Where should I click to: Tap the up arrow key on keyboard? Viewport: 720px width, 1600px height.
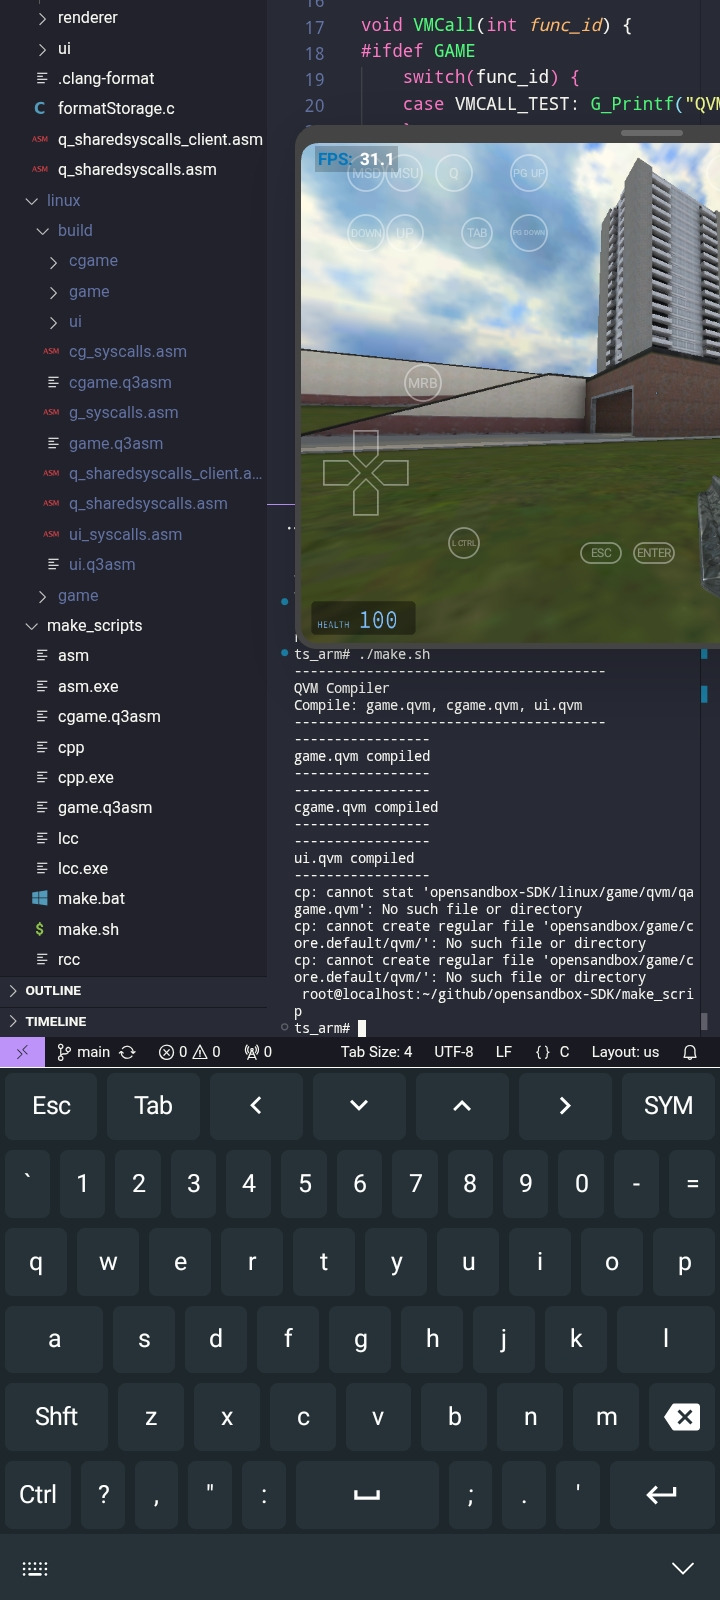click(x=462, y=1105)
